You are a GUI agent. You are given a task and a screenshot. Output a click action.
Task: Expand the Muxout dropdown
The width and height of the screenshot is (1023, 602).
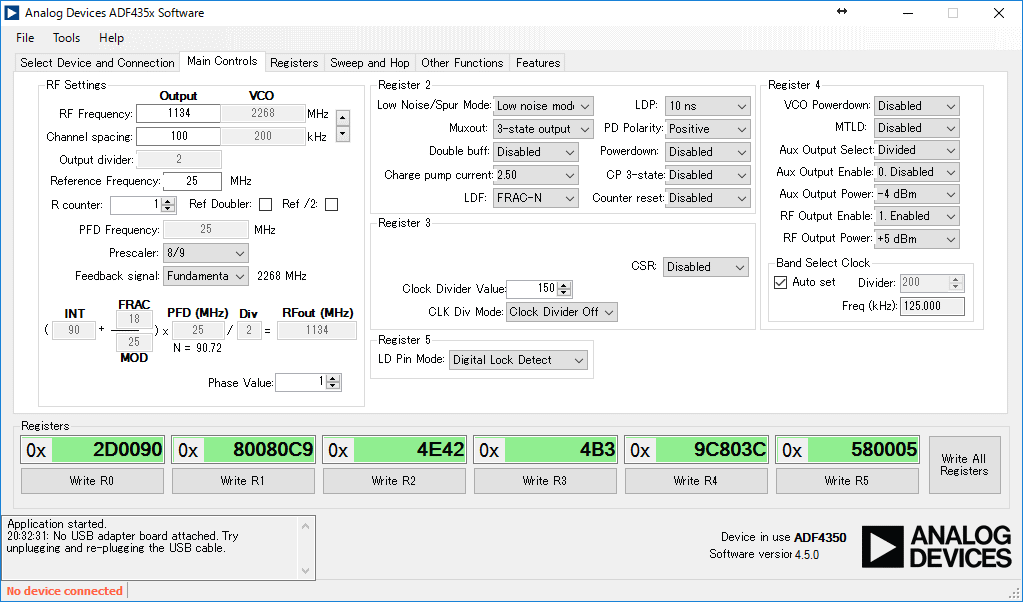(543, 128)
